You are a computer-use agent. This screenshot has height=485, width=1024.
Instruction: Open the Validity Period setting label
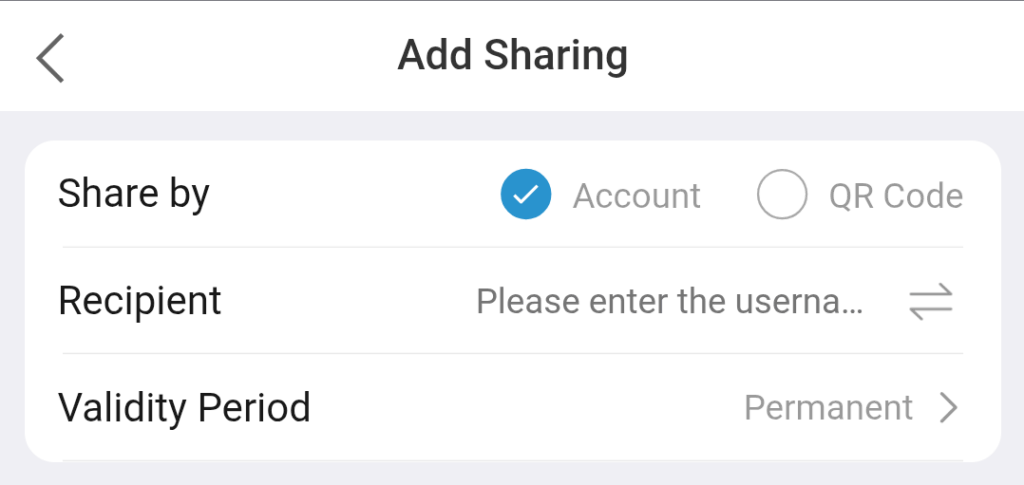(x=184, y=408)
